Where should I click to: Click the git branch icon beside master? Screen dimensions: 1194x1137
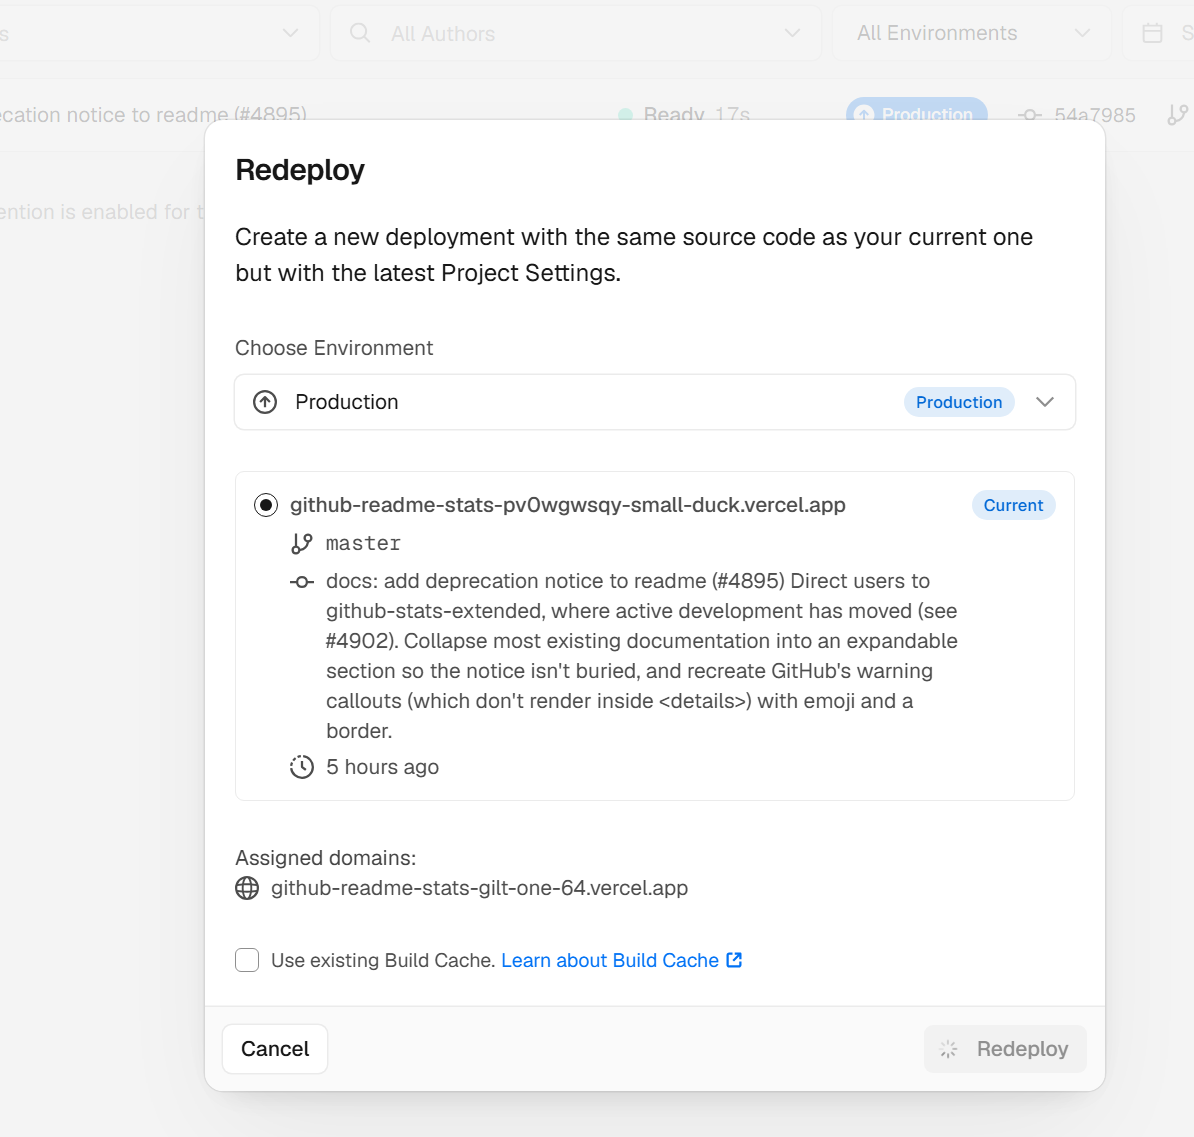pos(302,543)
